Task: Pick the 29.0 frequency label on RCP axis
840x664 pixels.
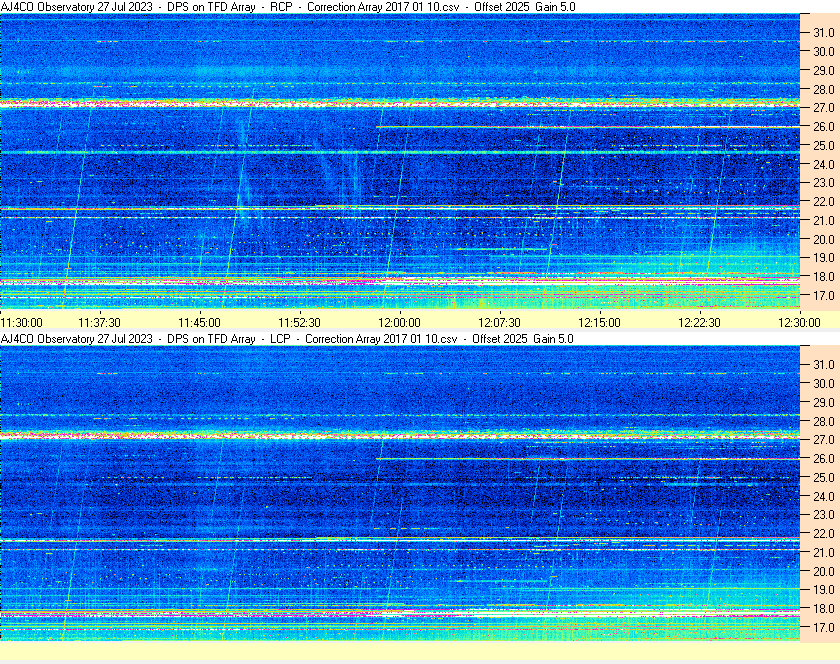Action: 824,71
